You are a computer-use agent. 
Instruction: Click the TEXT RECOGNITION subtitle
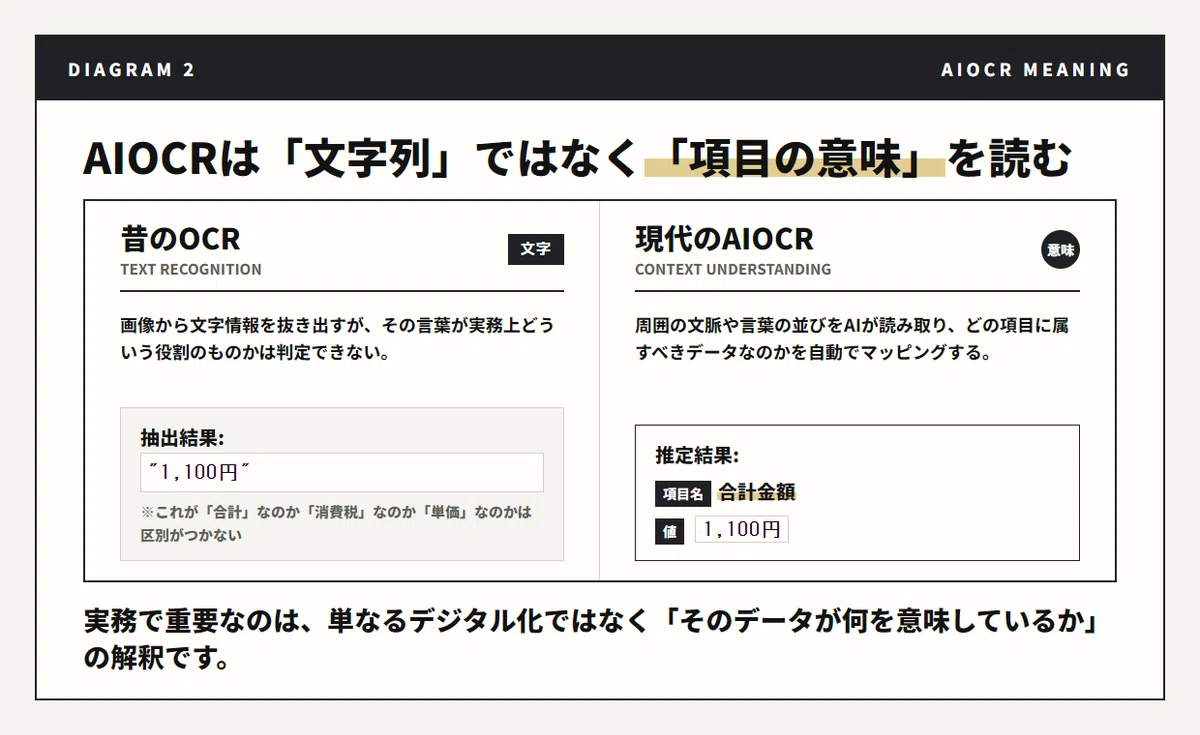191,269
